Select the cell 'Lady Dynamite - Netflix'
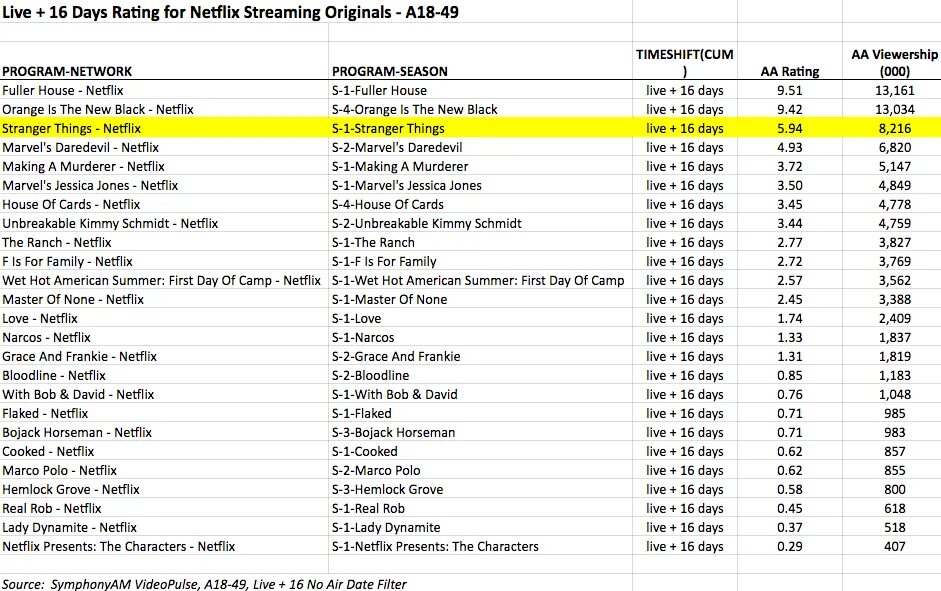Viewport: 941px width, 591px height. [x=69, y=527]
